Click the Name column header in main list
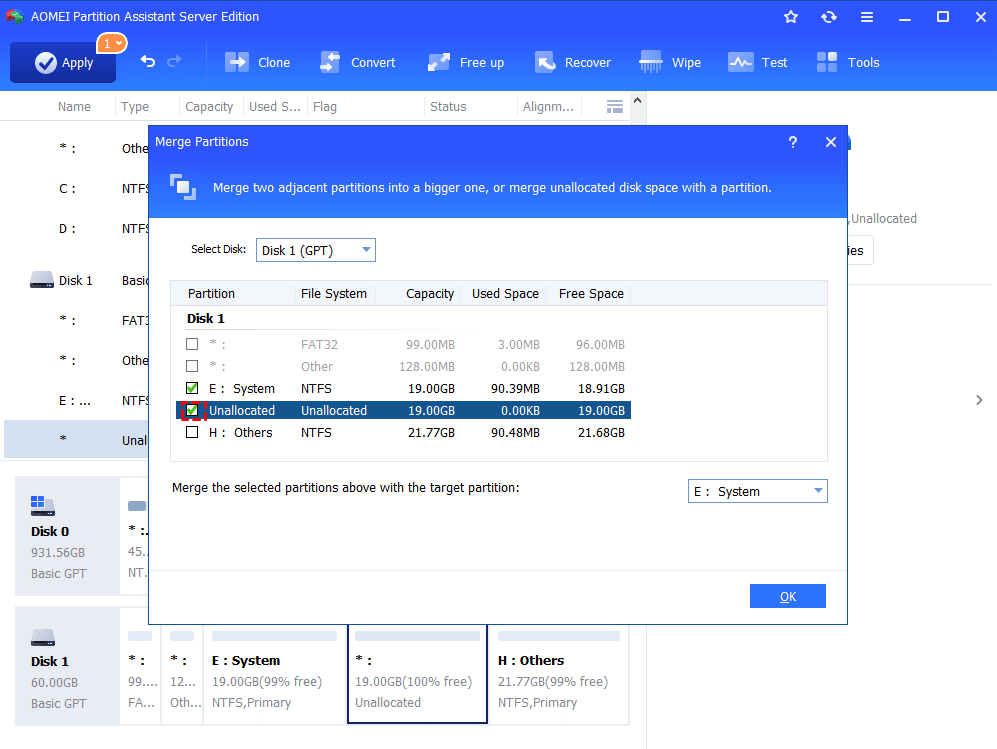Image resolution: width=997 pixels, height=749 pixels. coord(74,107)
